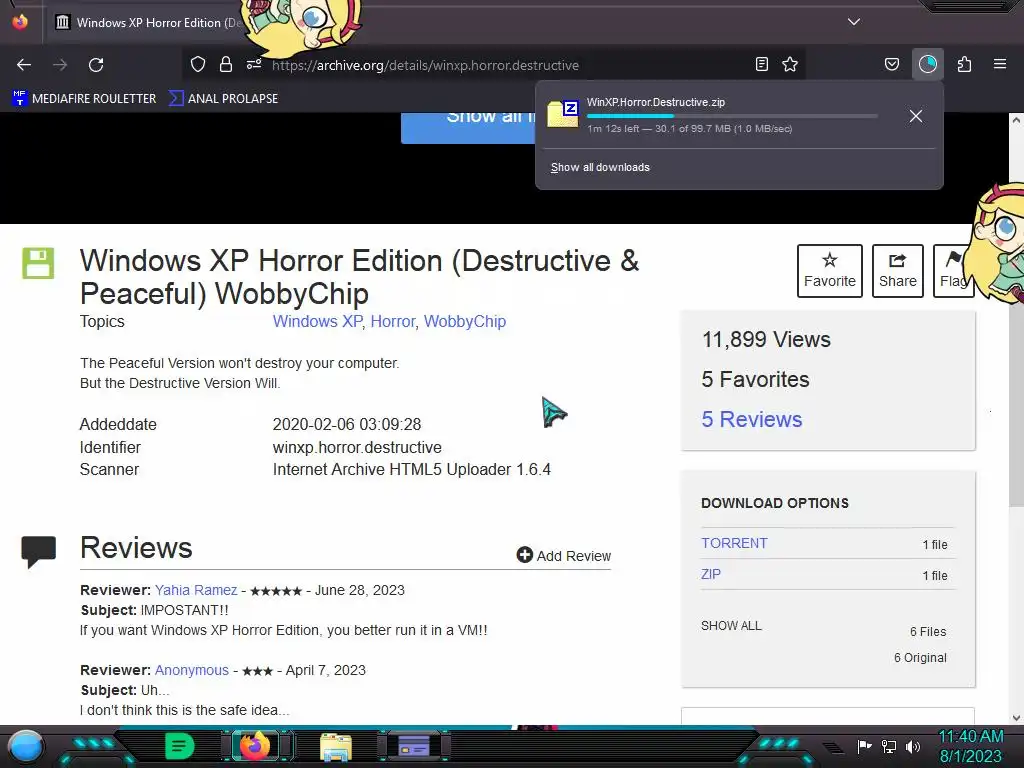
Task: Click scrollbar up arrow
Action: click(1016, 120)
